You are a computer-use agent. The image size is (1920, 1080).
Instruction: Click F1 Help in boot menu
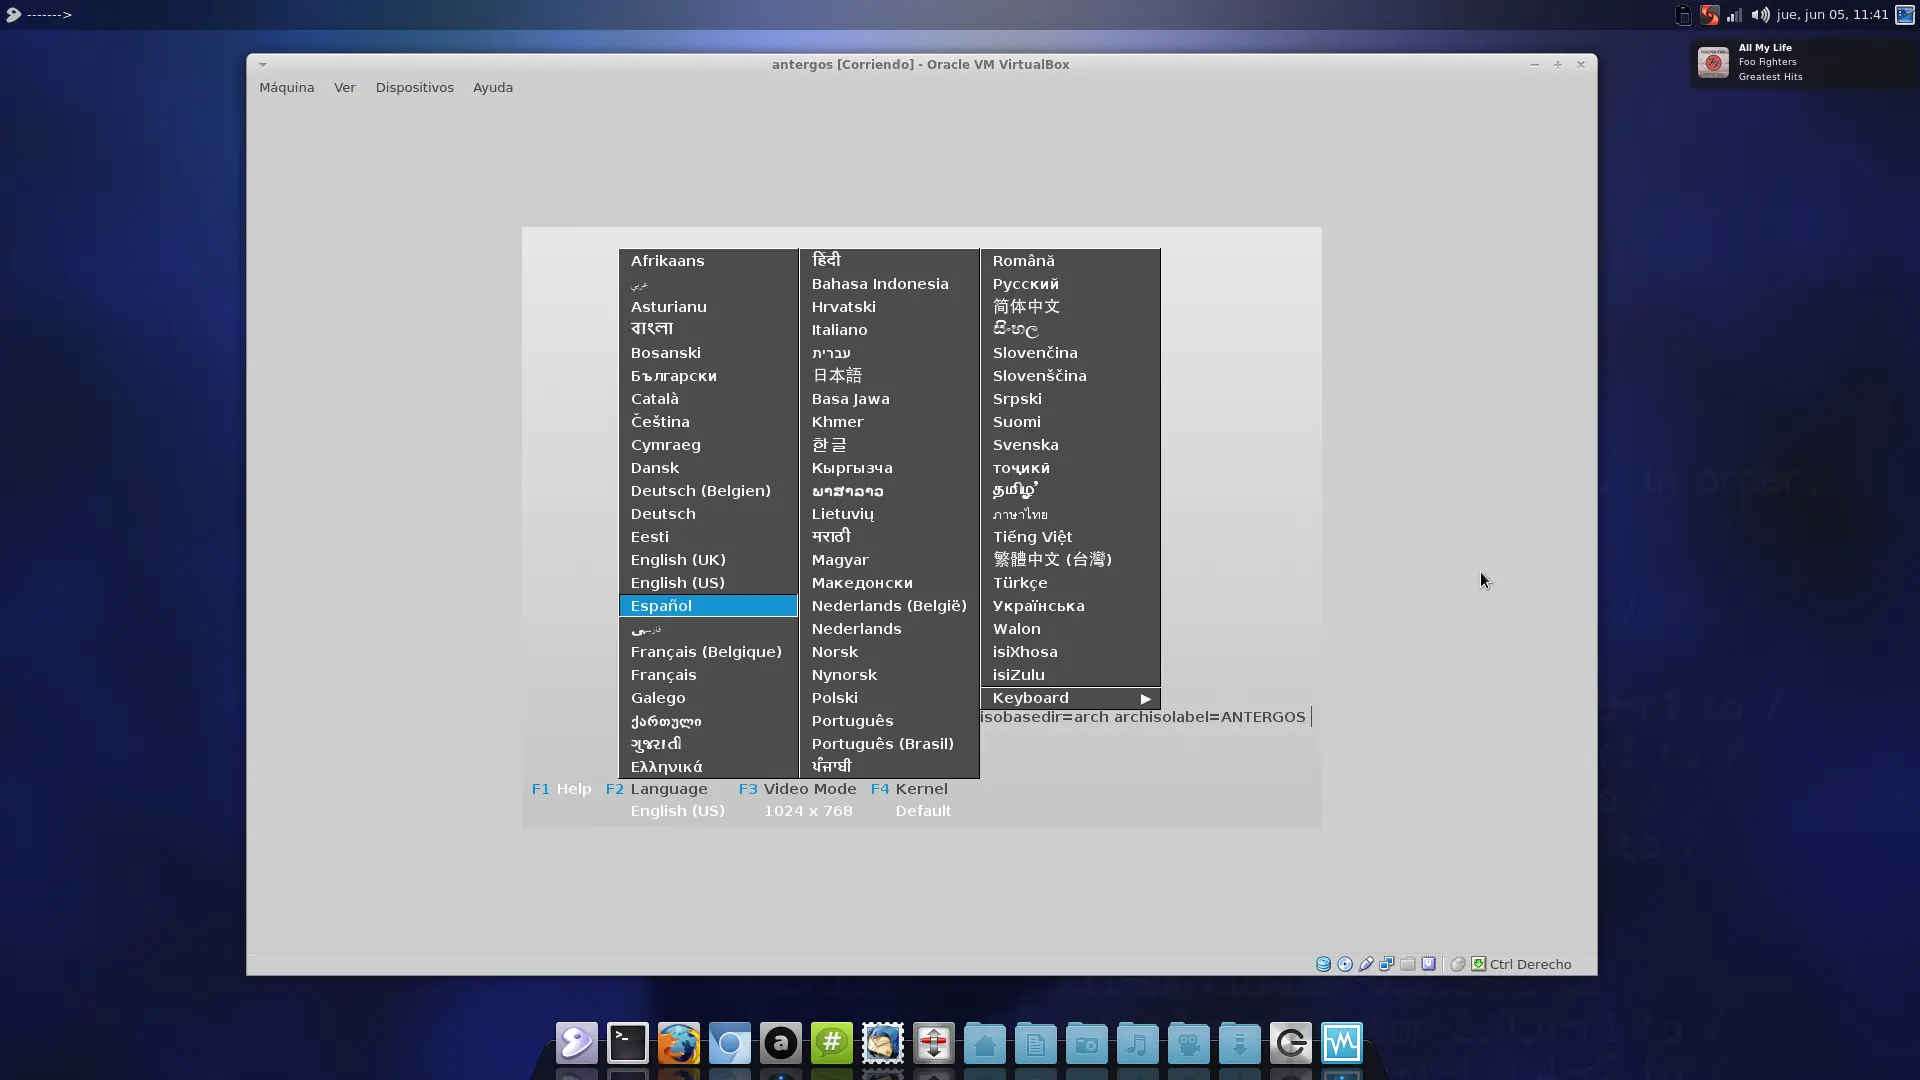561,789
